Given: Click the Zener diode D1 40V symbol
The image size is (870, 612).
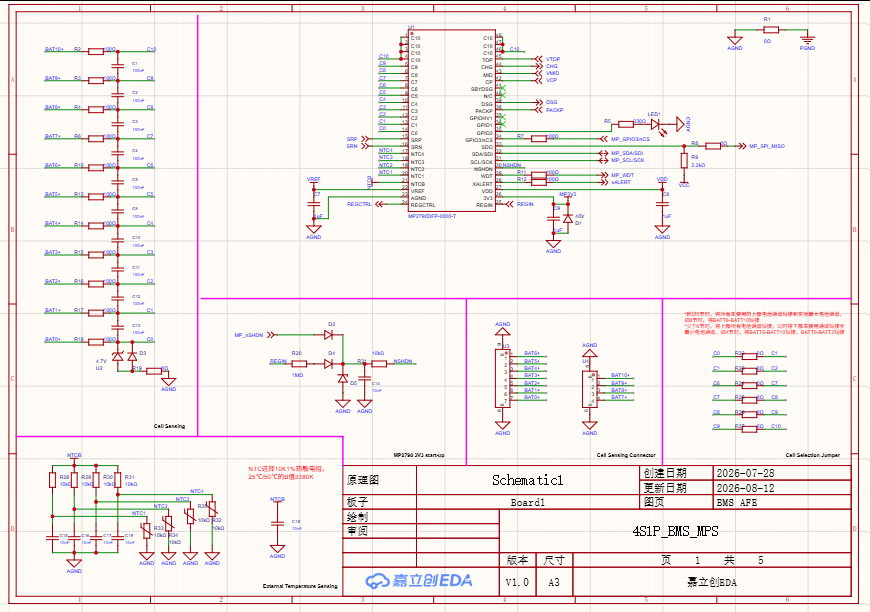Looking at the screenshot, I should click(567, 219).
